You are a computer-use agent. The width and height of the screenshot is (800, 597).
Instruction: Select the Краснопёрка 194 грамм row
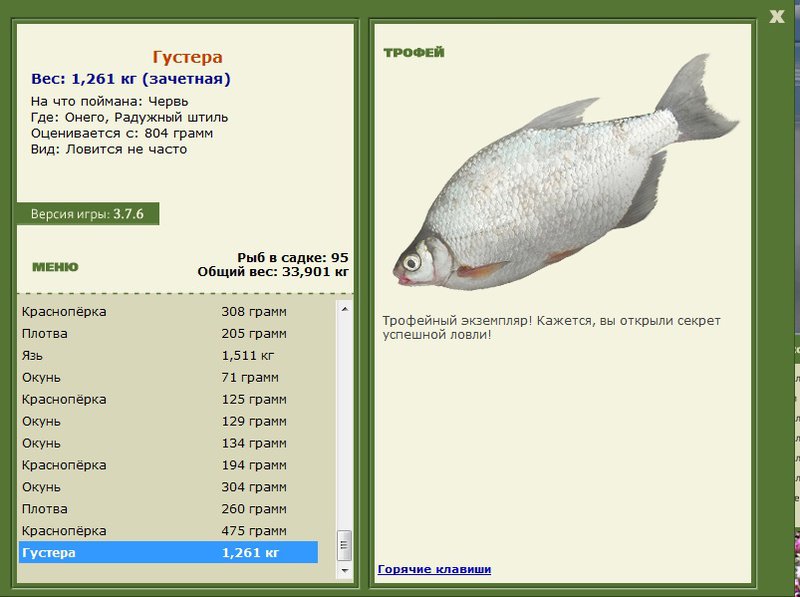click(x=168, y=465)
